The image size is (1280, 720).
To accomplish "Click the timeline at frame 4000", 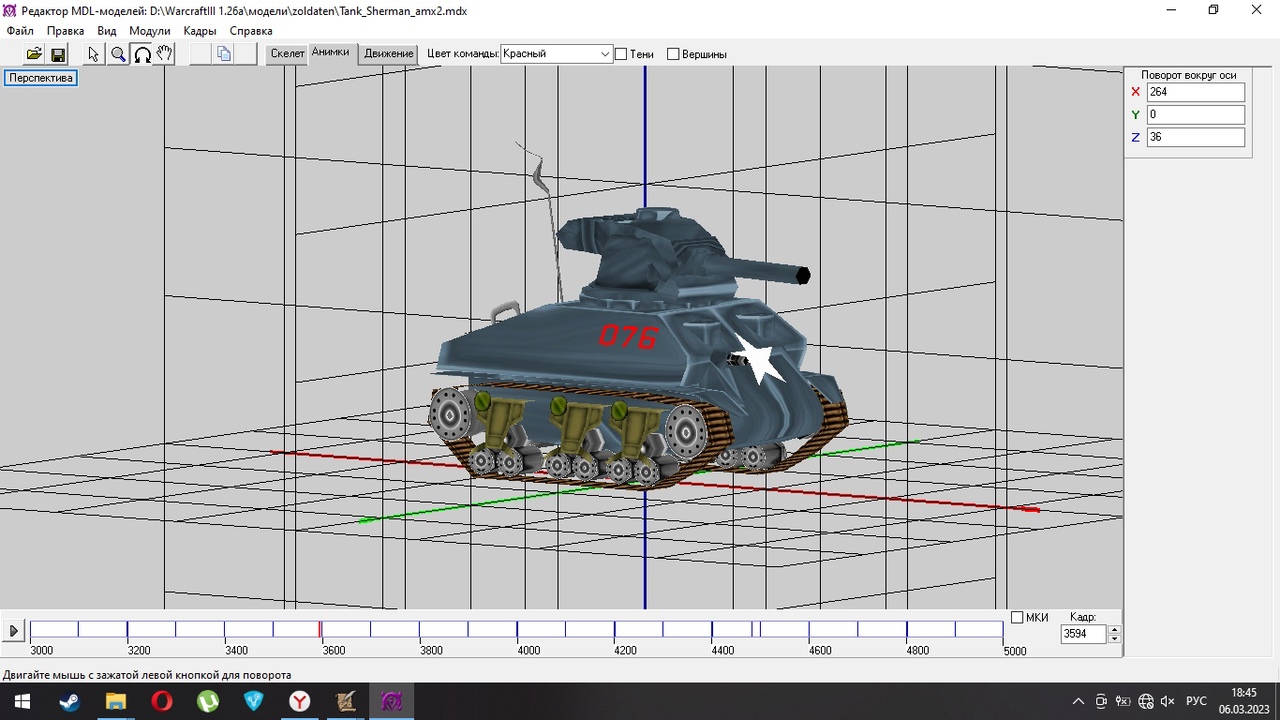I will pos(517,629).
